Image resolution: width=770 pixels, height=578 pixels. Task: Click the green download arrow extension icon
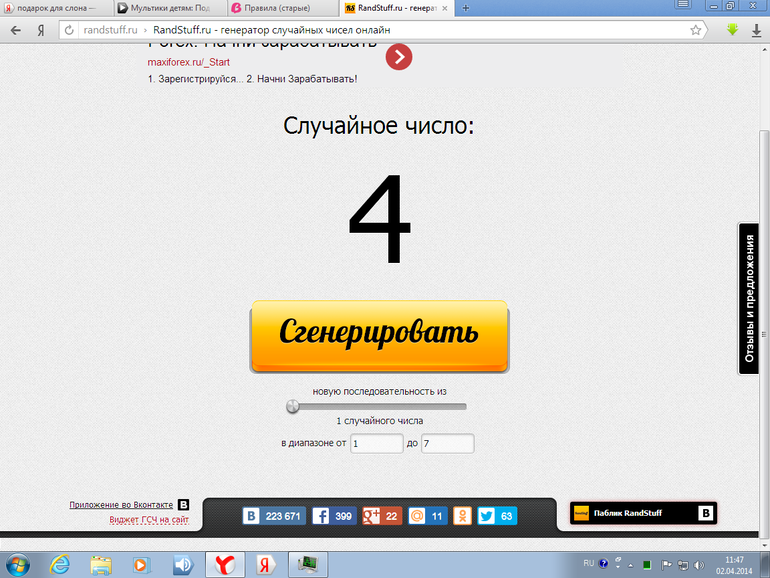coord(732,29)
